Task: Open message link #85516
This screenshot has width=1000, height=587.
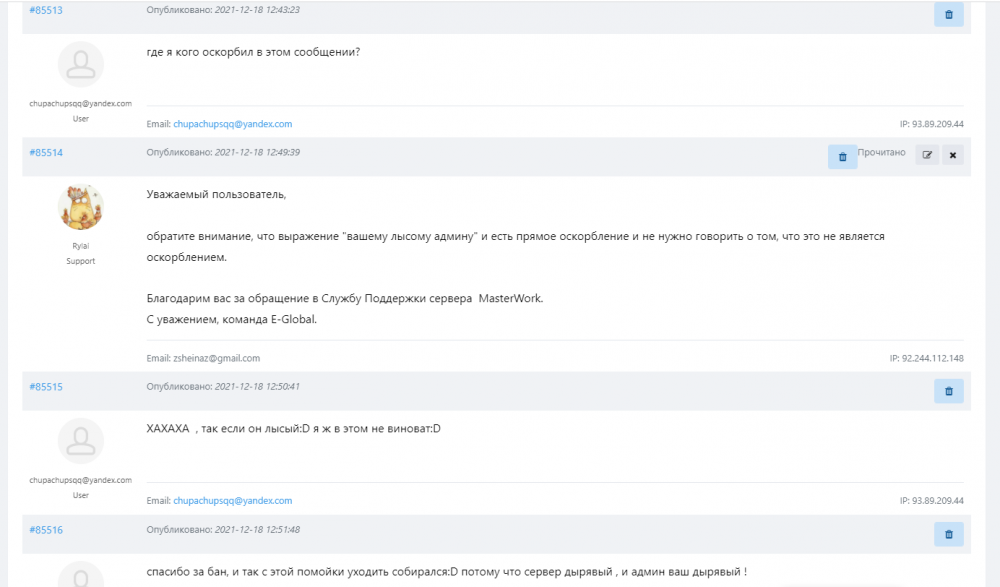Action: coord(46,530)
